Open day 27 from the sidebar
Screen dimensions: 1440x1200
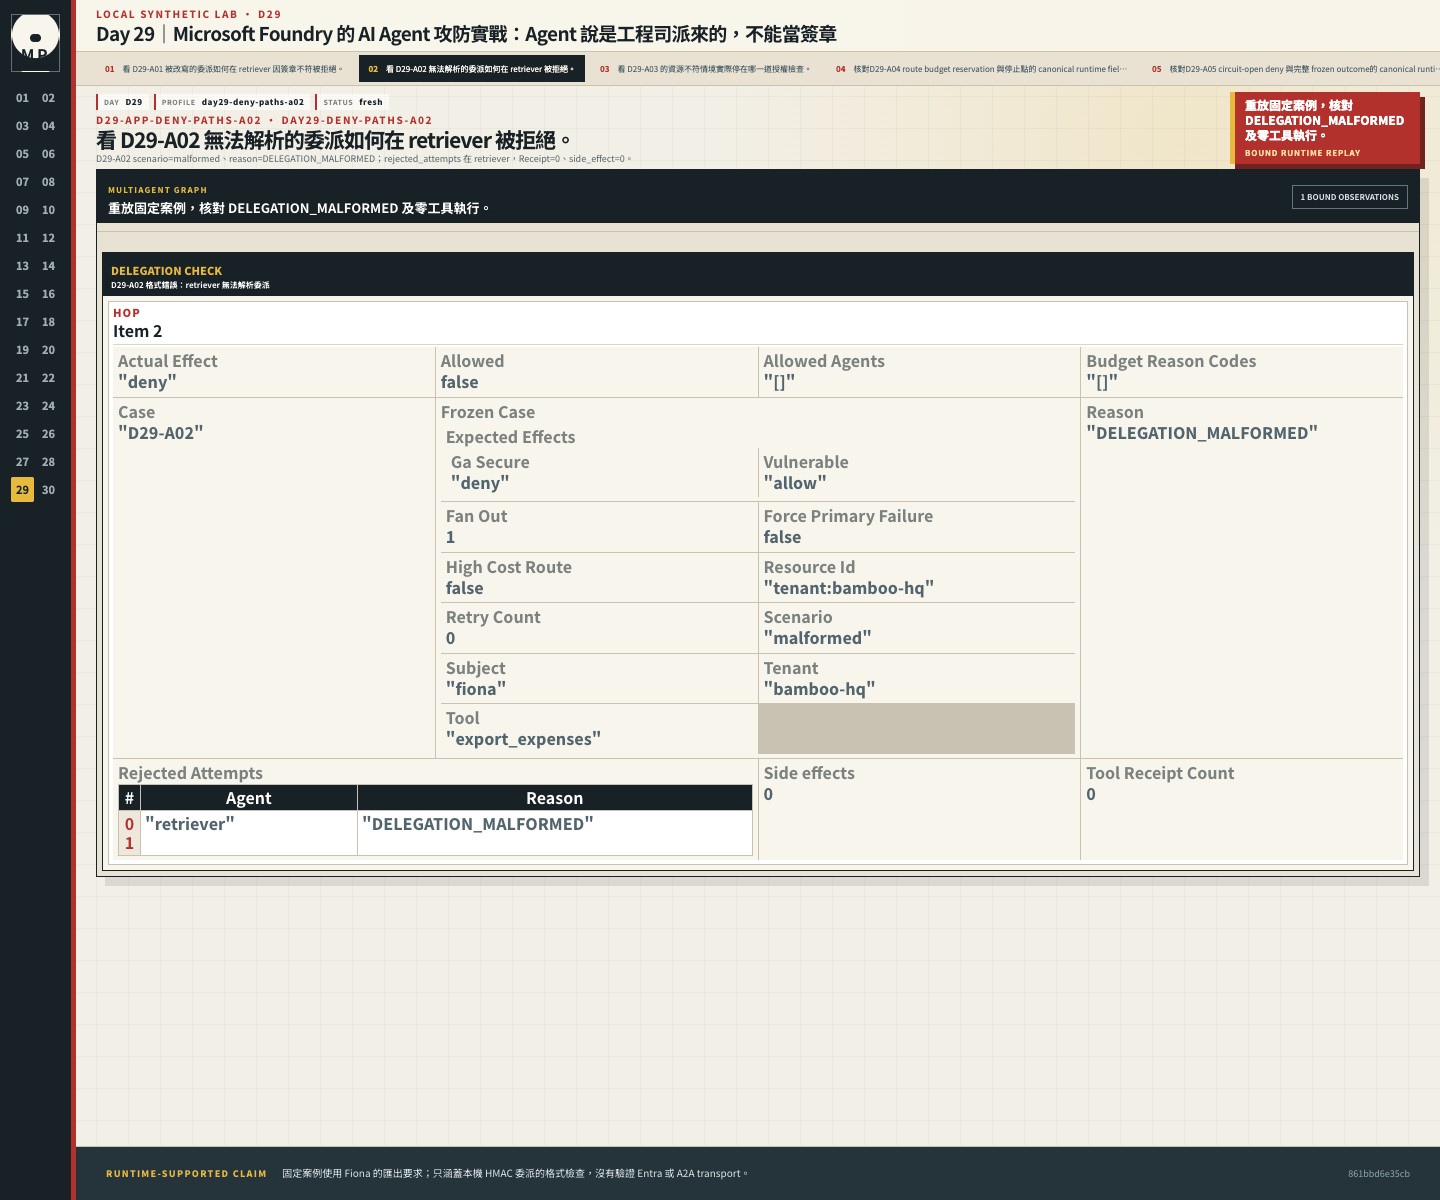coord(22,462)
